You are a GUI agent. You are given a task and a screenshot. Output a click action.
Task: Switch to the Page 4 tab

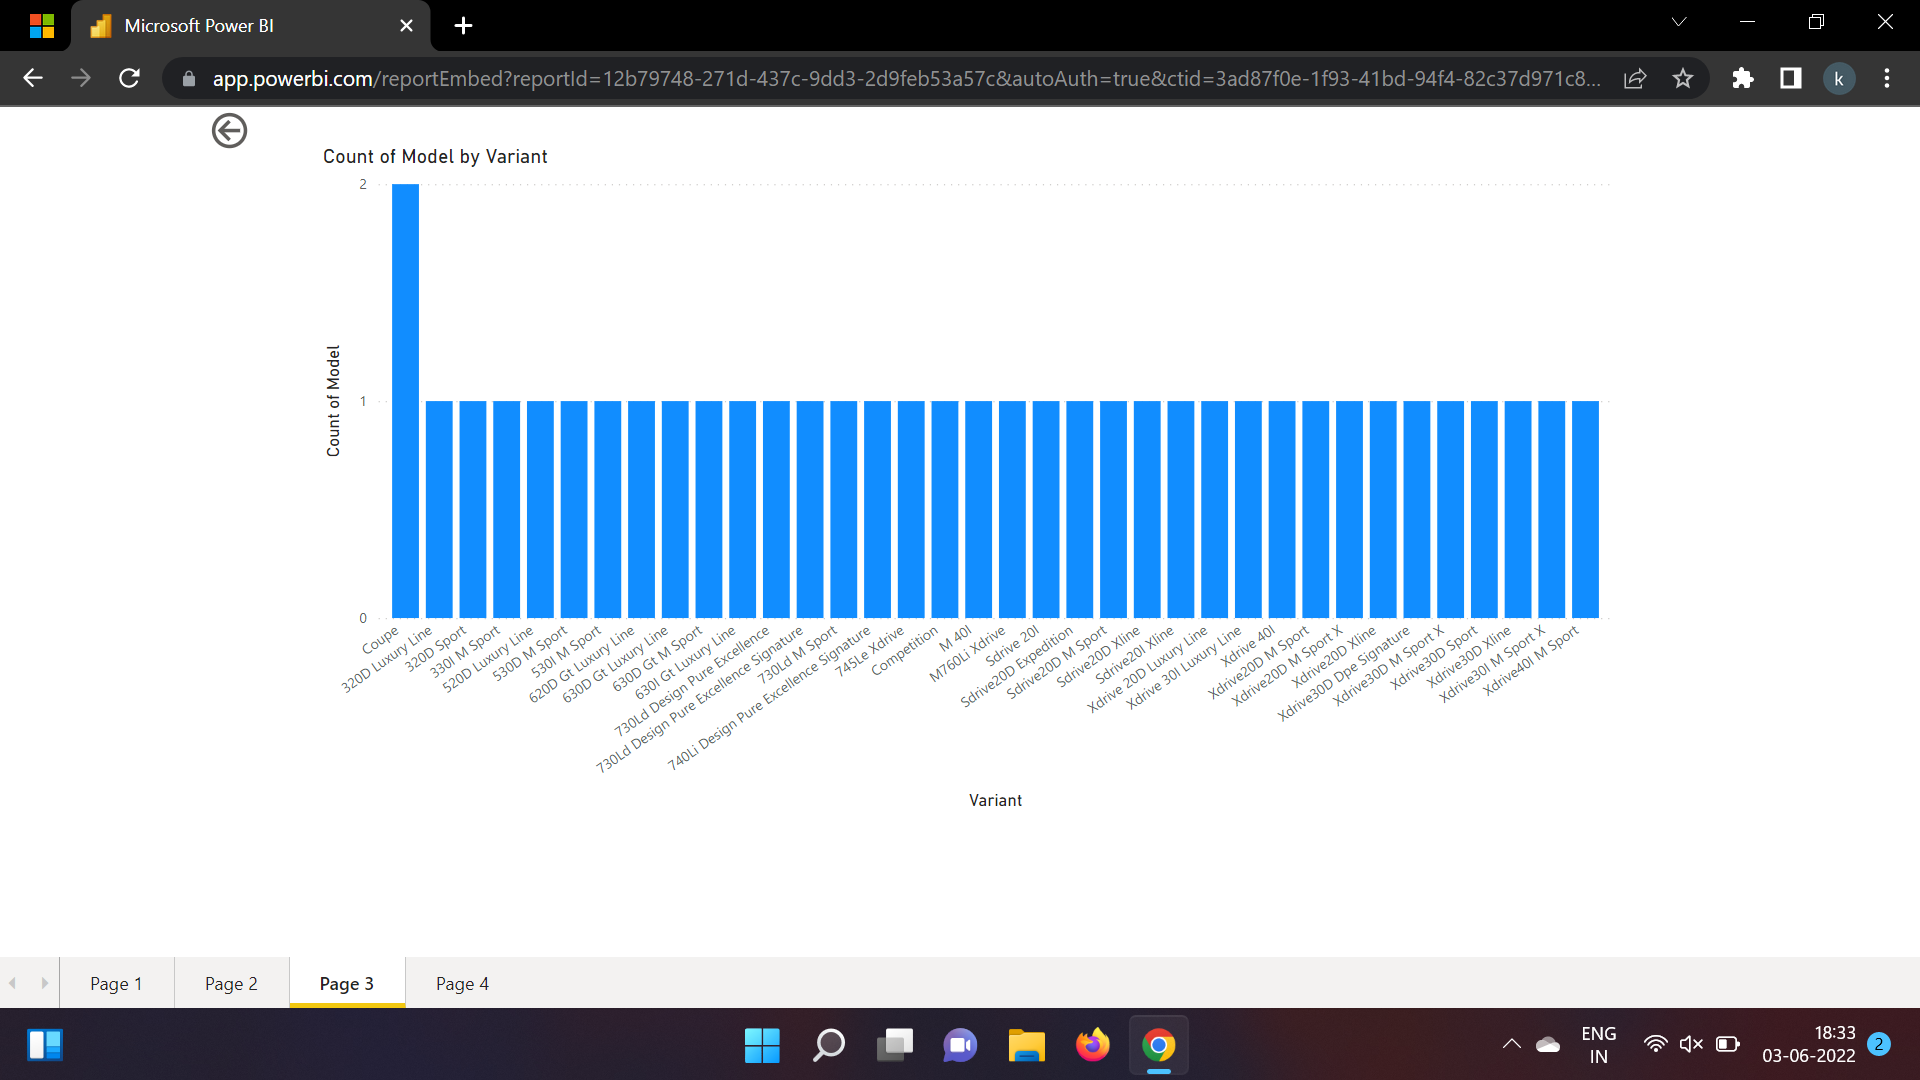click(x=461, y=983)
